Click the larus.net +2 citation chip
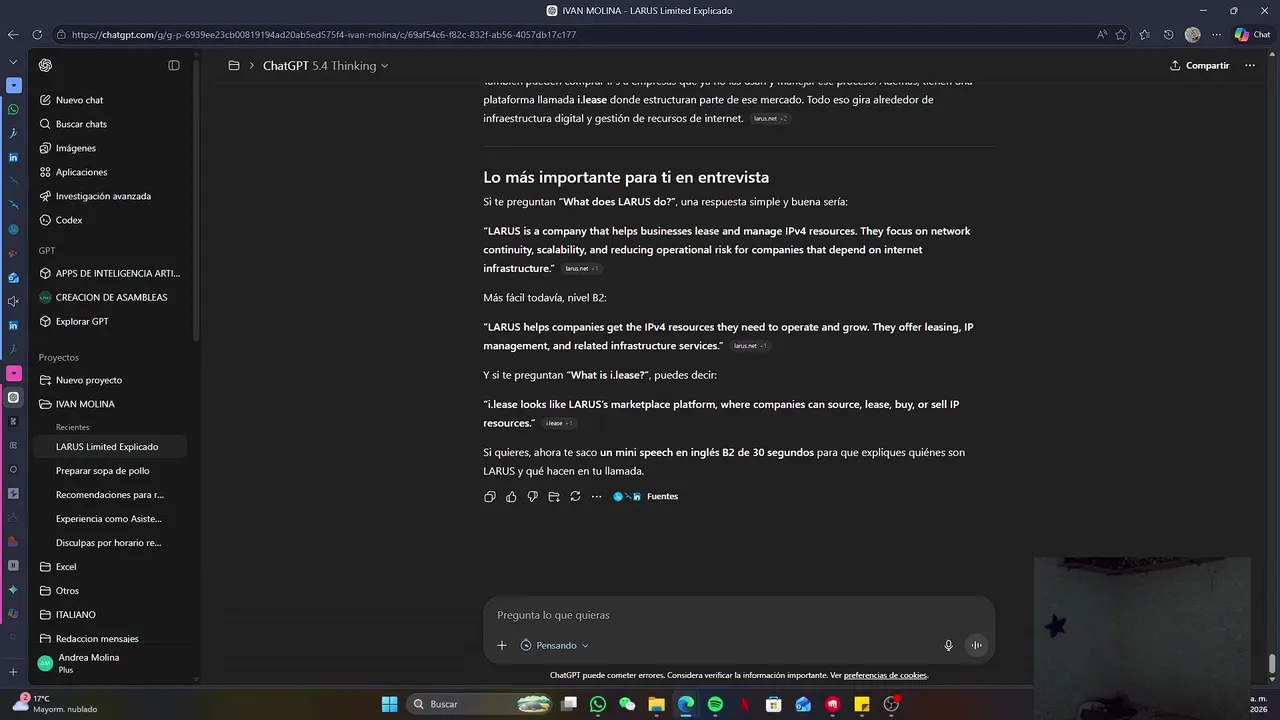Viewport: 1280px width, 720px height. click(x=771, y=118)
